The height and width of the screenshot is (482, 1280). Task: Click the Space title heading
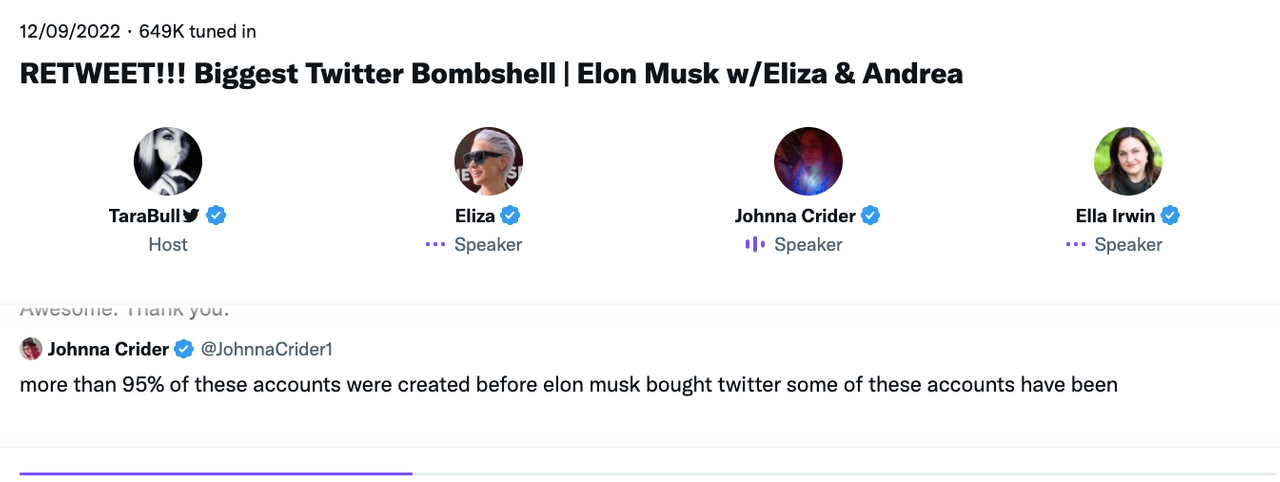[x=491, y=73]
